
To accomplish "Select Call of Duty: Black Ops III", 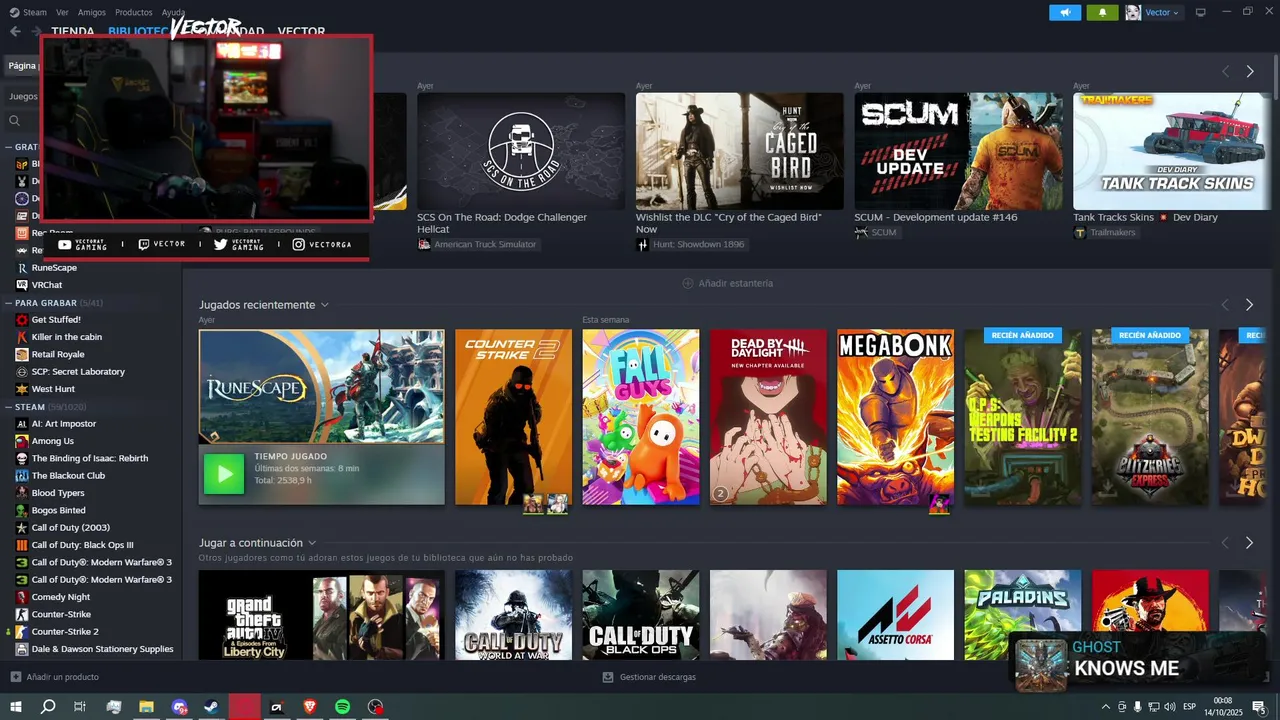I will point(82,545).
